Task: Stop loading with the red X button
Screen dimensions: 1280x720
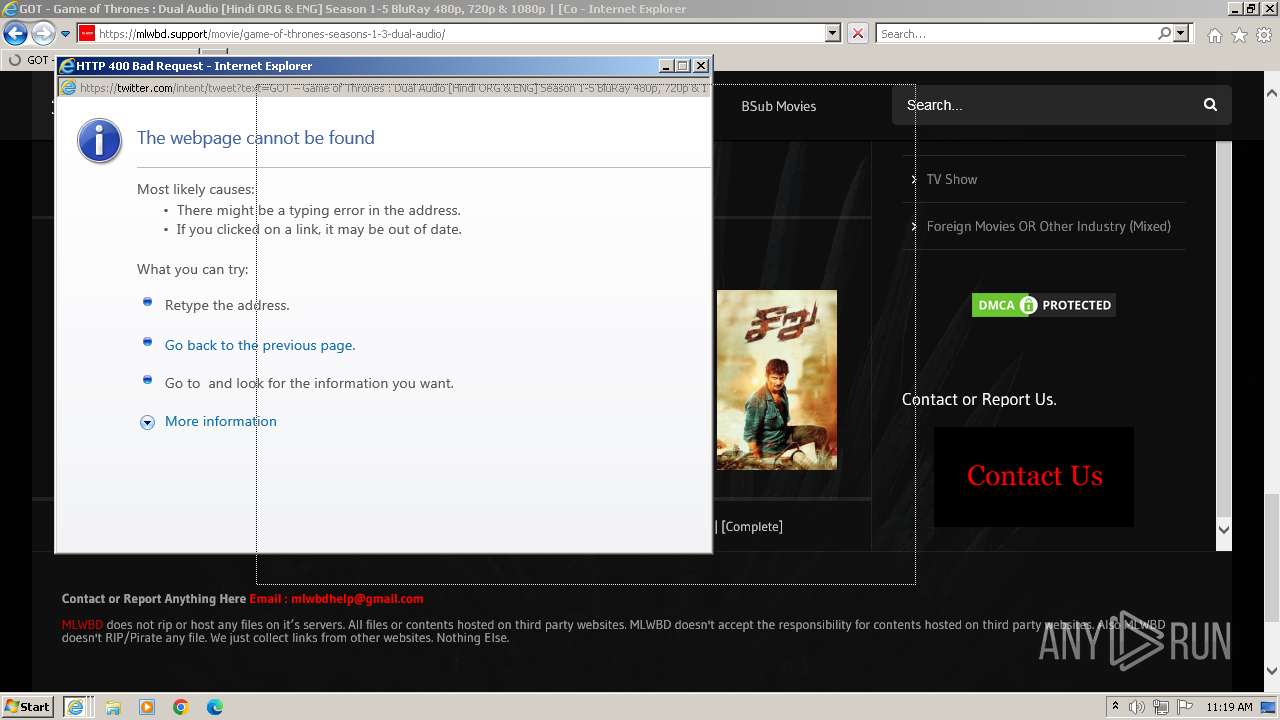Action: (x=857, y=34)
